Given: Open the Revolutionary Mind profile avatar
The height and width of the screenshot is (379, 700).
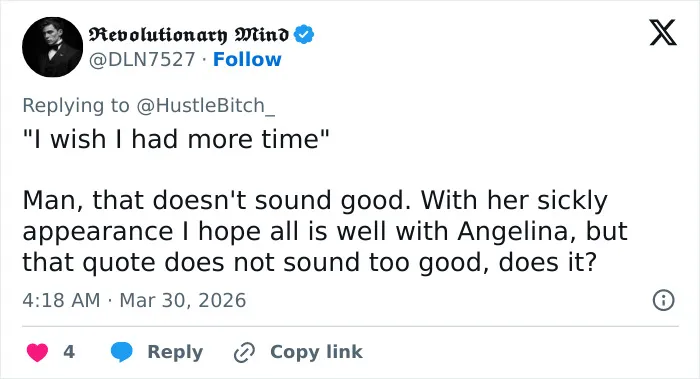Looking at the screenshot, I should pos(53,47).
